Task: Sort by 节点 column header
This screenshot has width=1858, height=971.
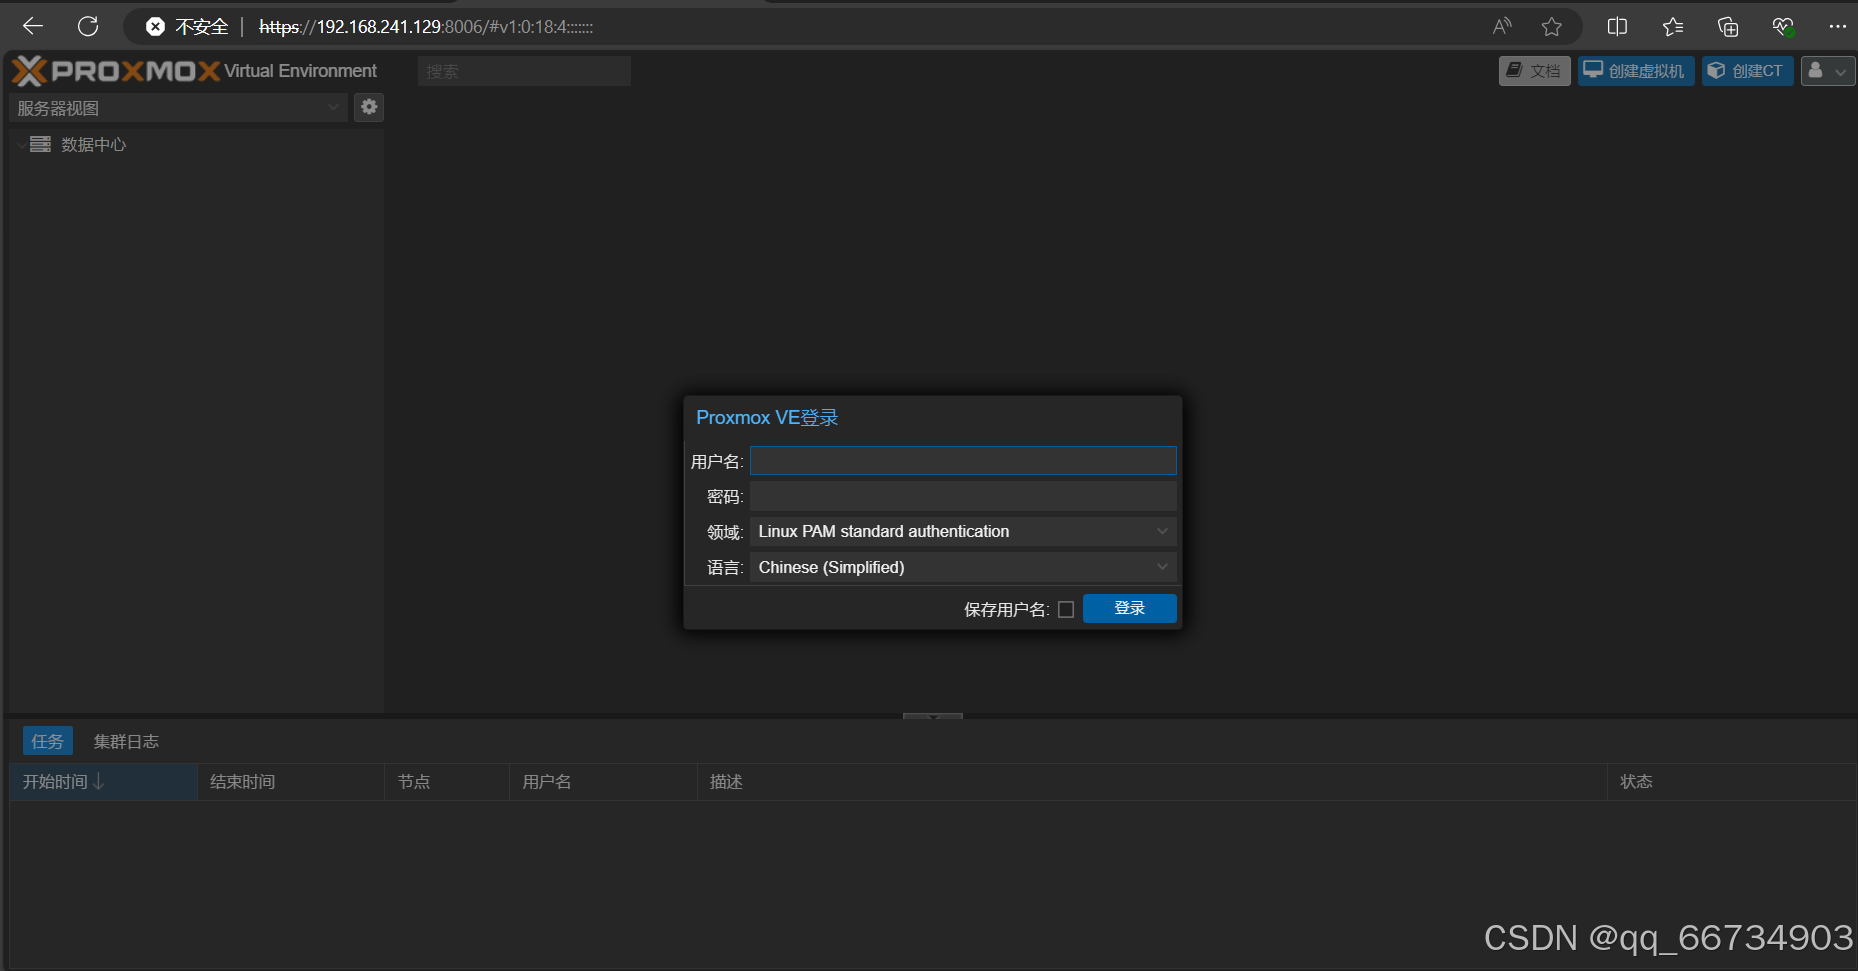Action: (x=447, y=782)
